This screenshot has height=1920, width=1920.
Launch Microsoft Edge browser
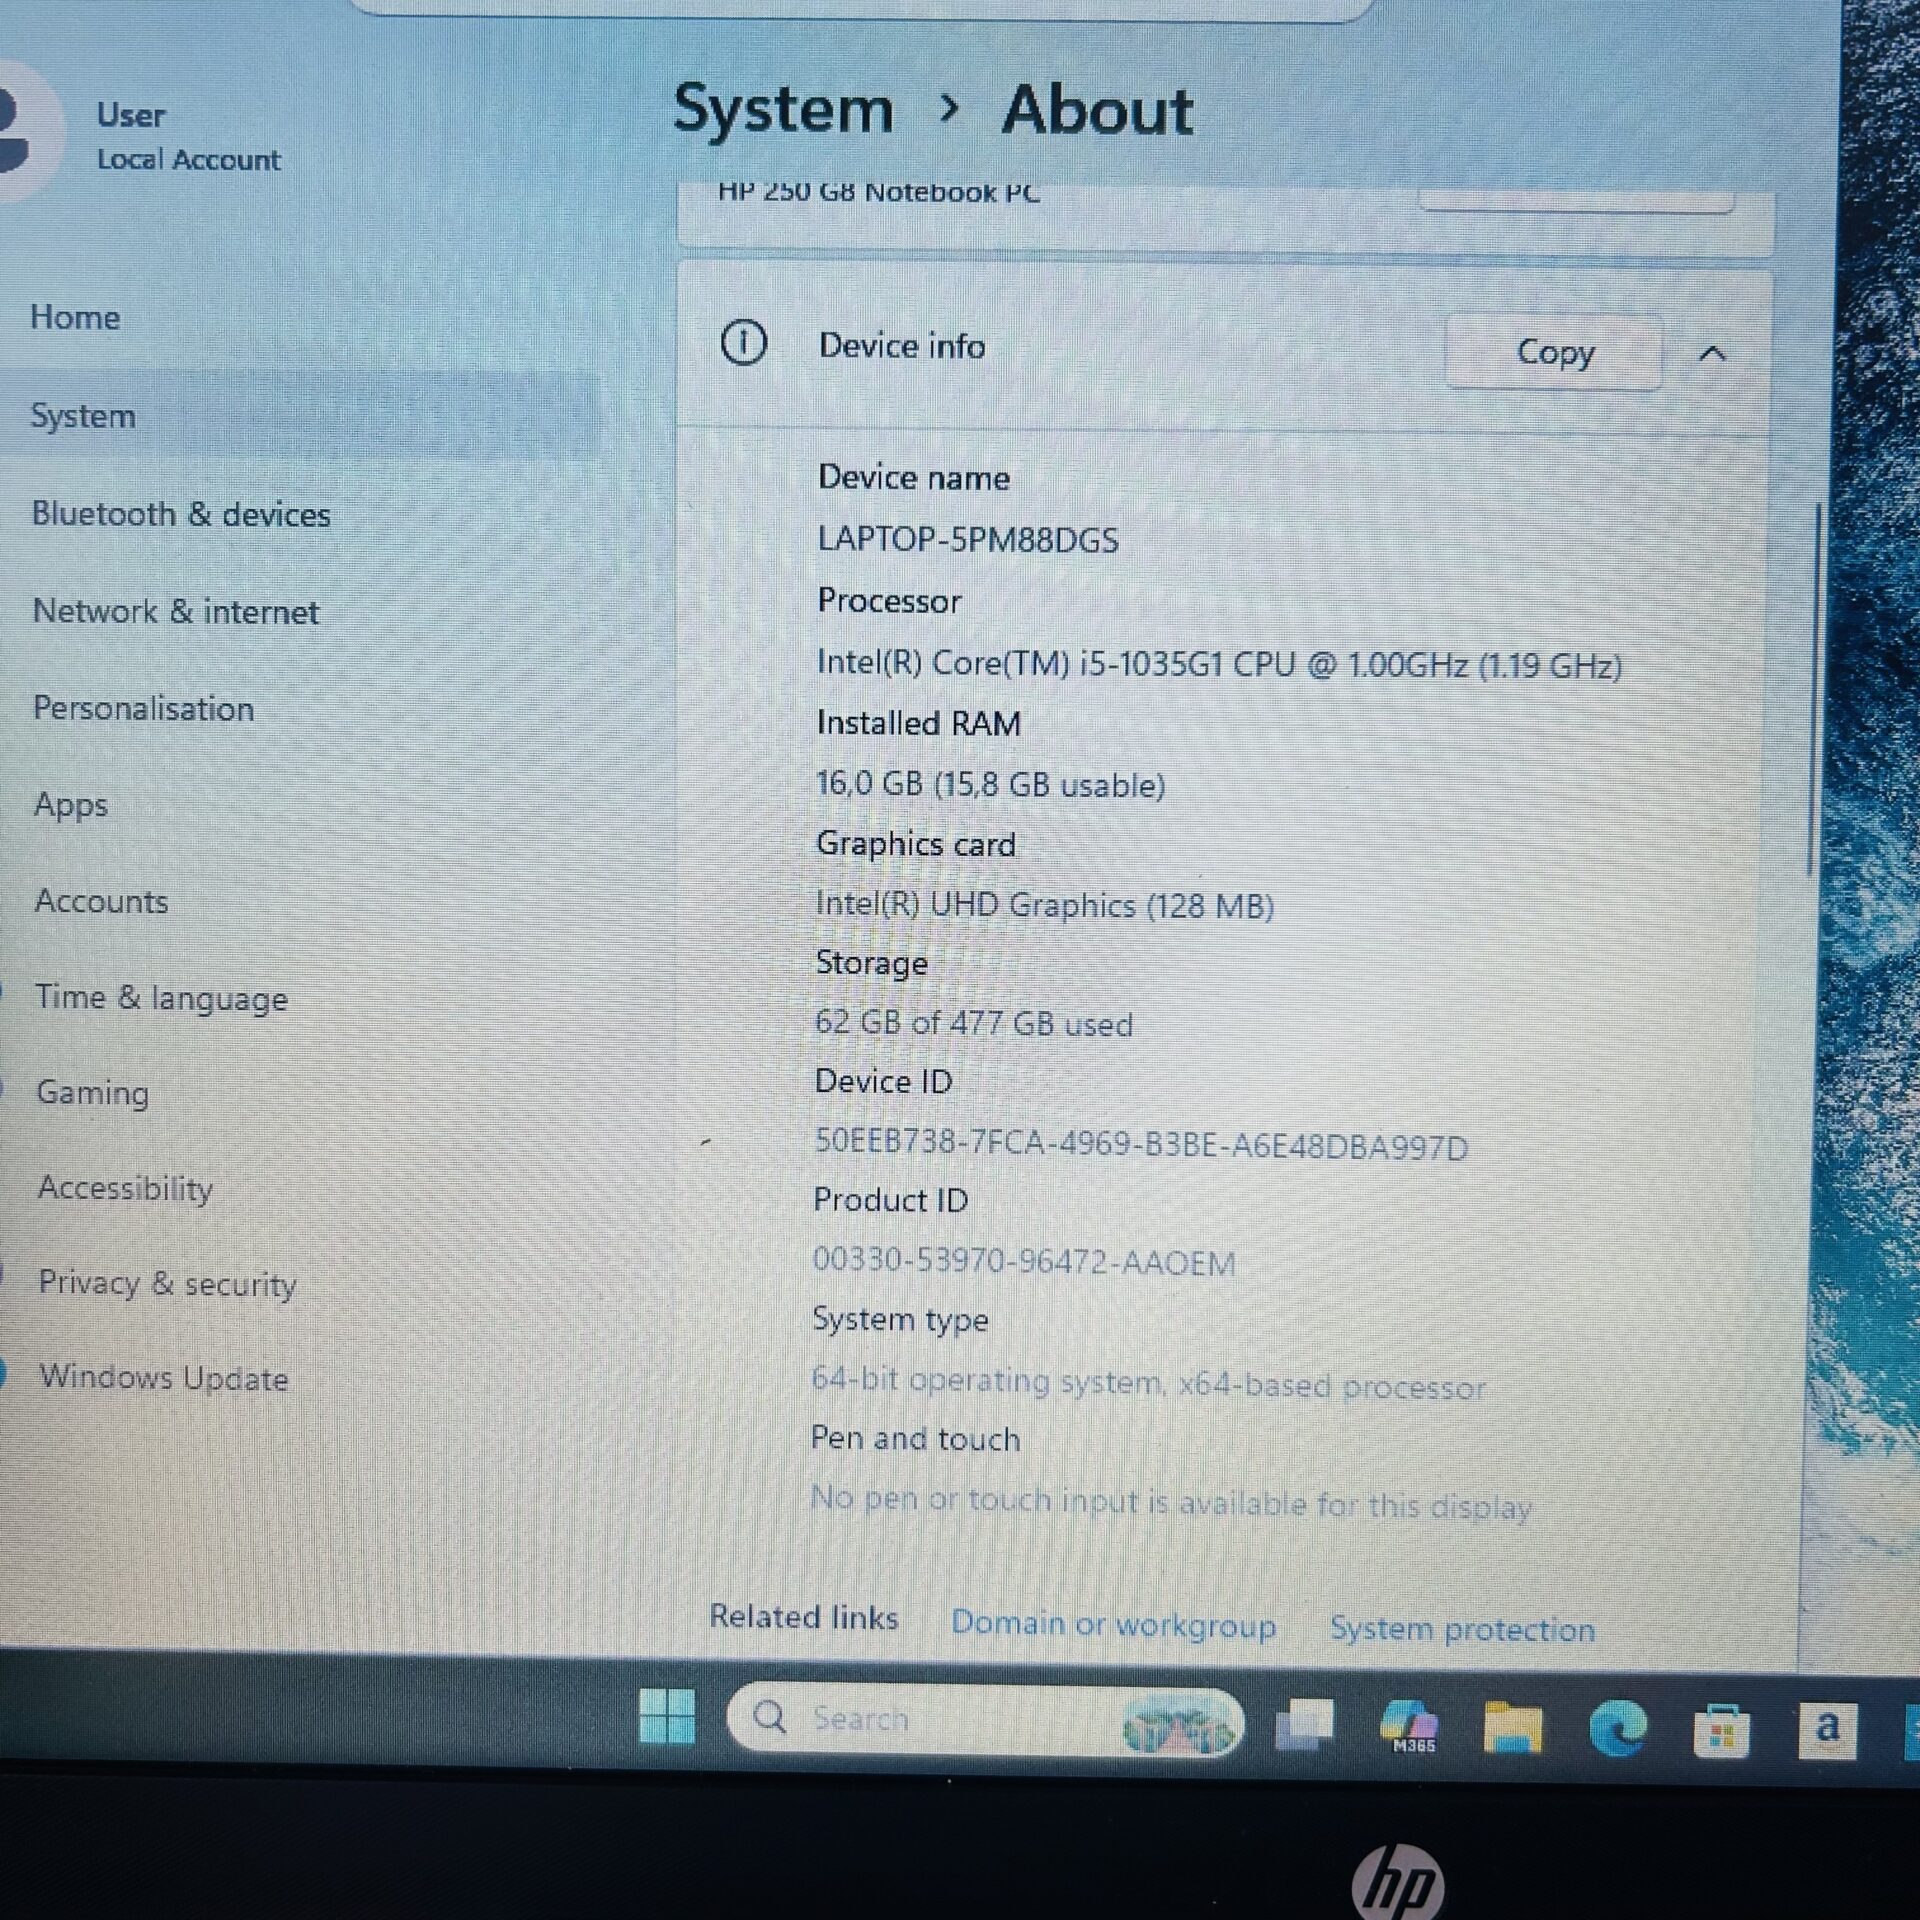coord(1618,1728)
